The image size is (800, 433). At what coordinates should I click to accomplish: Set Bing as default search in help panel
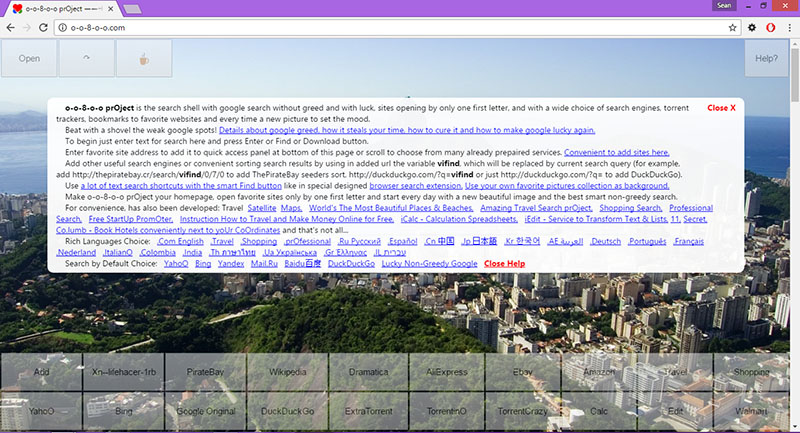[x=203, y=264]
